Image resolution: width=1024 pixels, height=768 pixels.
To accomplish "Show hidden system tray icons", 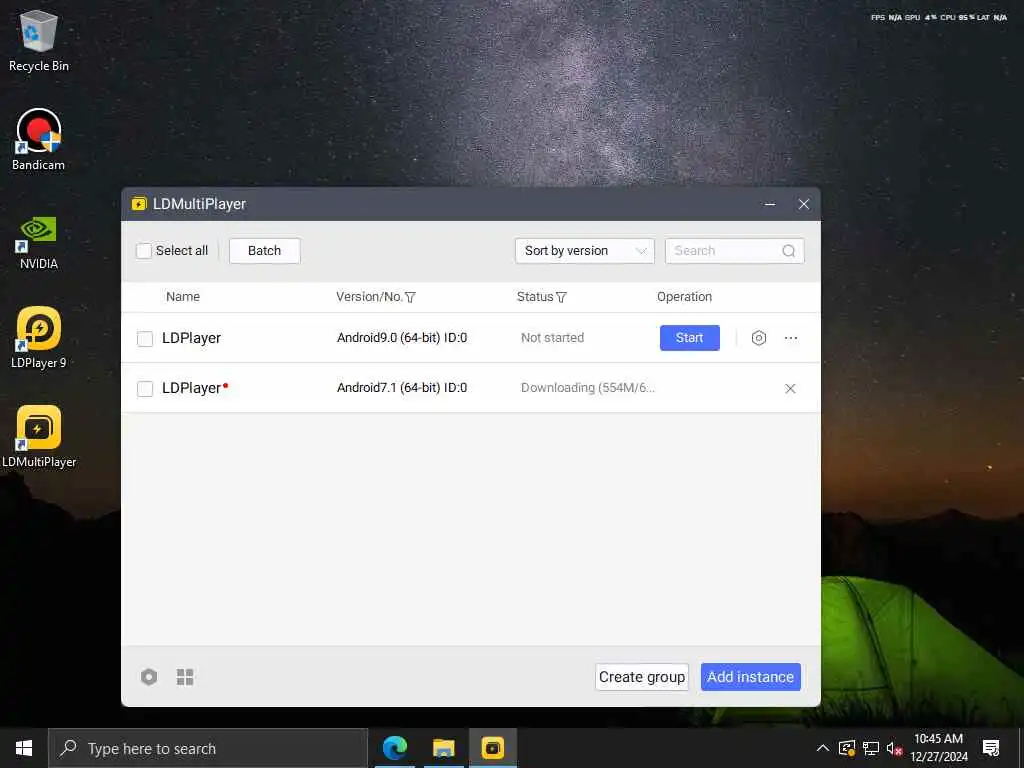I will pos(823,748).
